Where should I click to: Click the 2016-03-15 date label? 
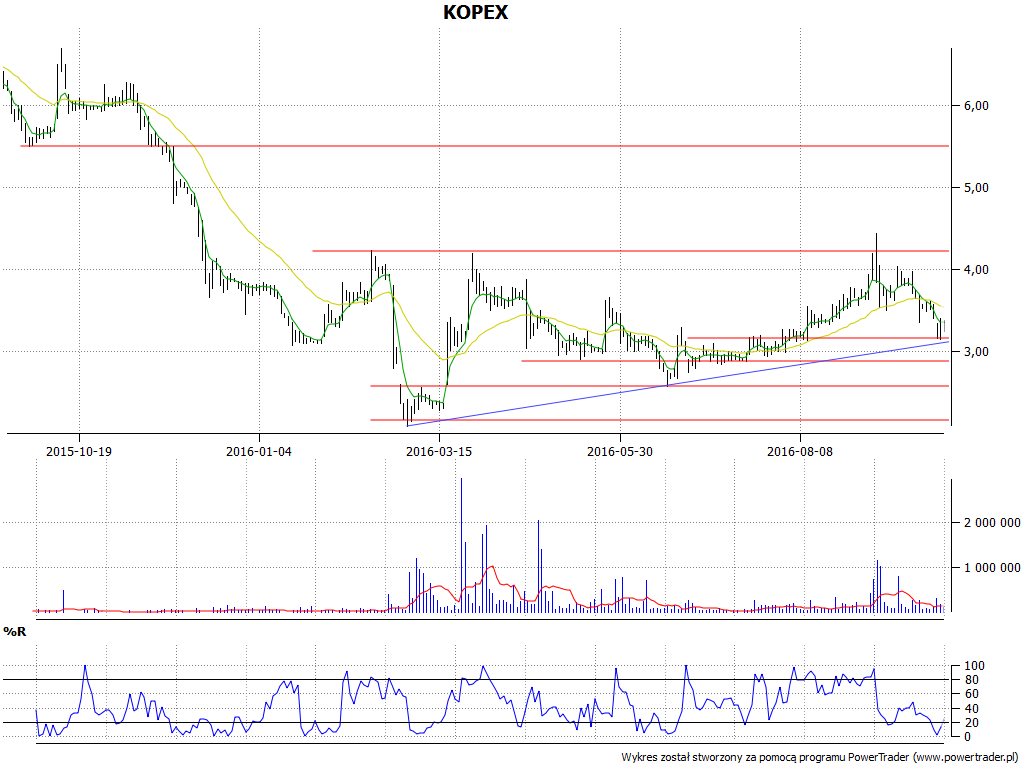click(439, 451)
